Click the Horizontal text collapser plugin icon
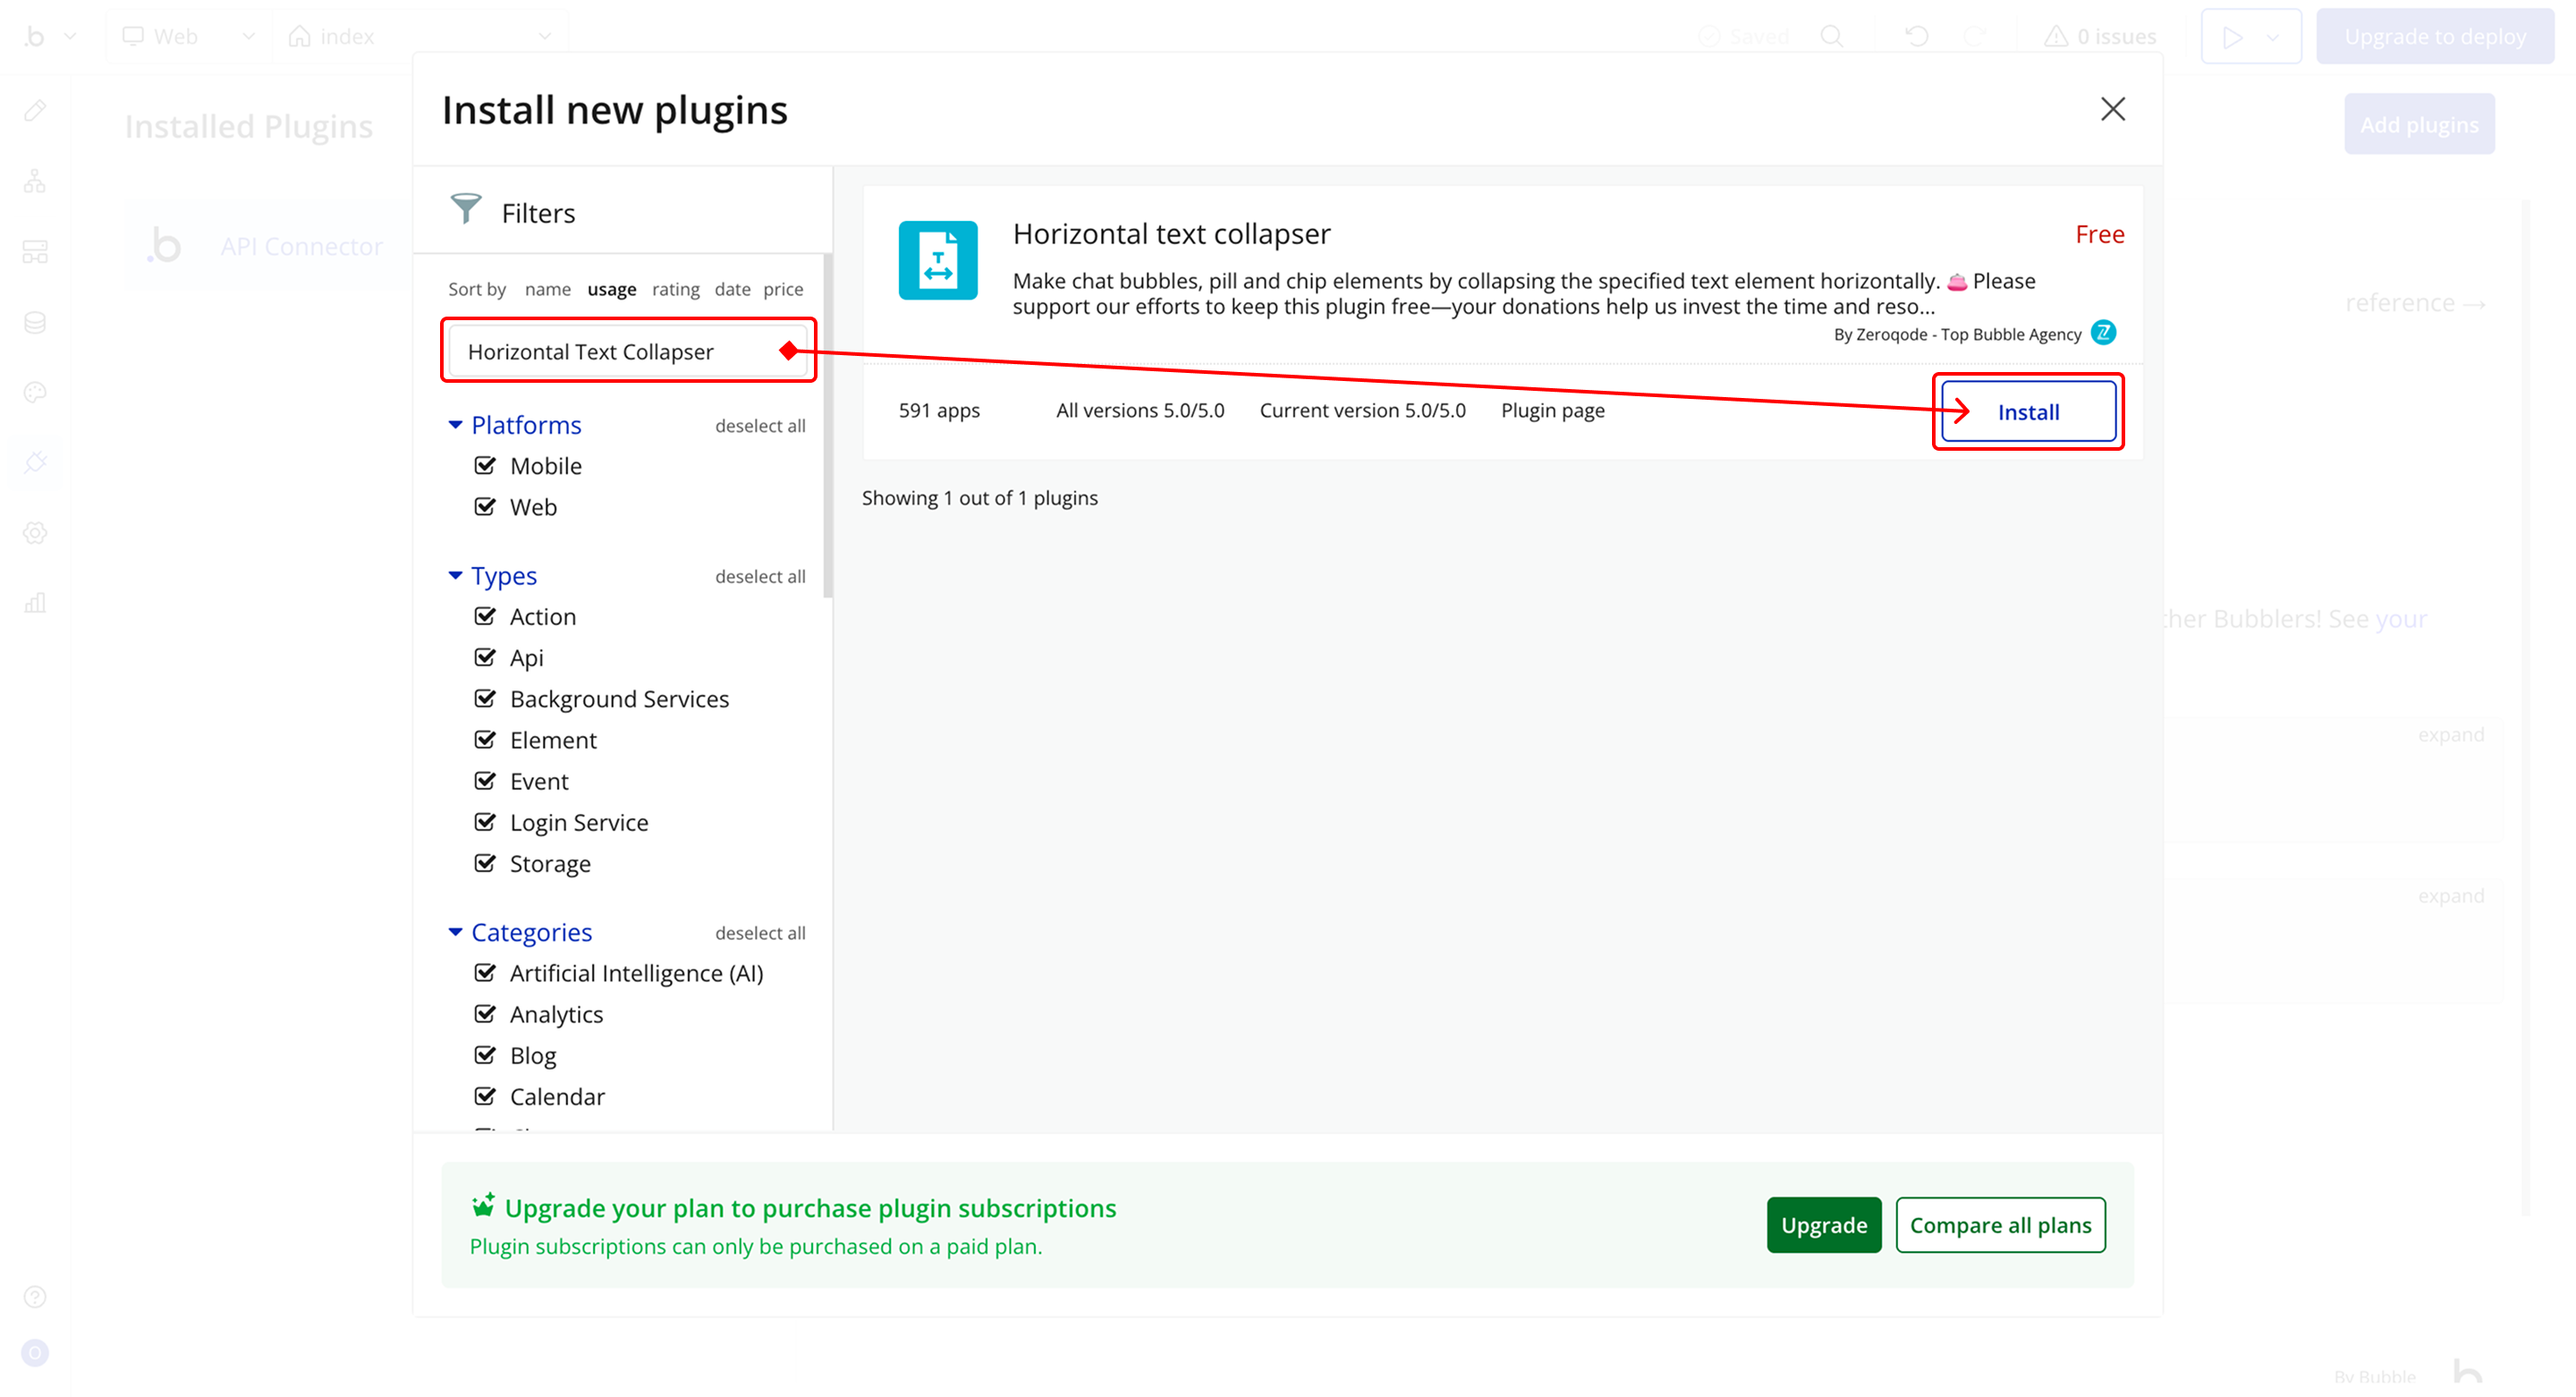 (x=937, y=260)
